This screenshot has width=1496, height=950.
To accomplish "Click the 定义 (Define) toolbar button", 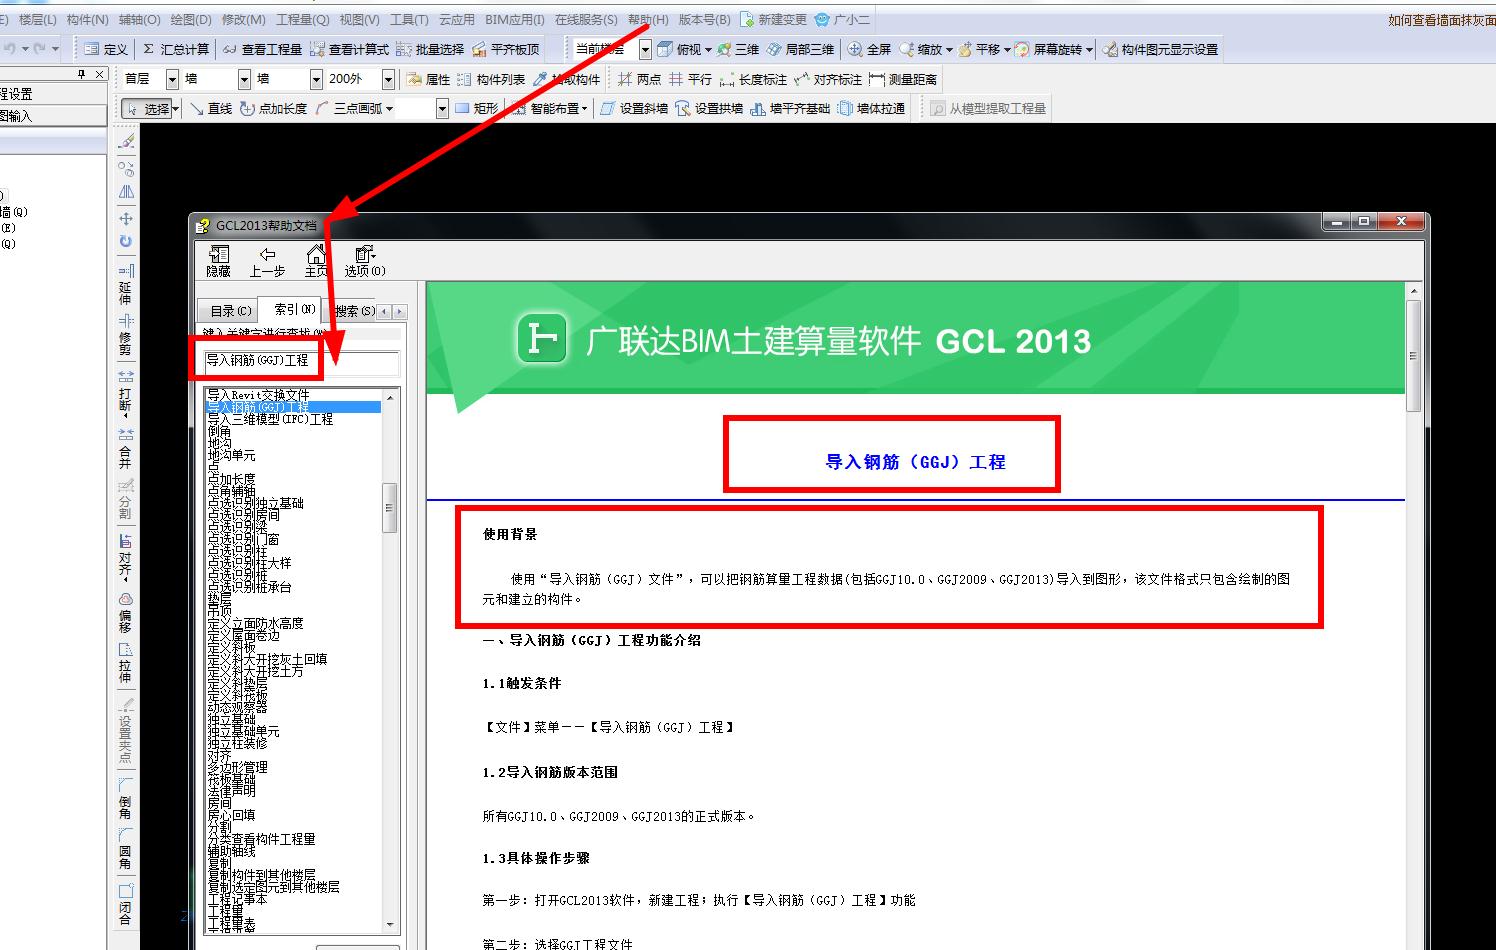I will (106, 49).
